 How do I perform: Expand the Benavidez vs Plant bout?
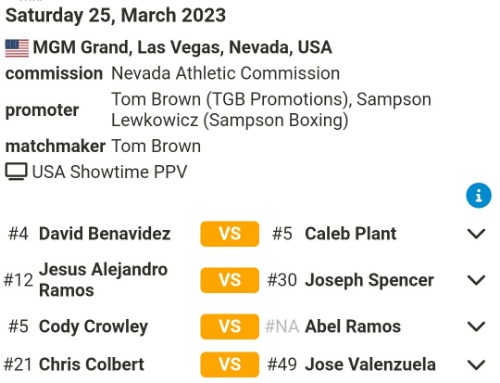[x=476, y=234]
